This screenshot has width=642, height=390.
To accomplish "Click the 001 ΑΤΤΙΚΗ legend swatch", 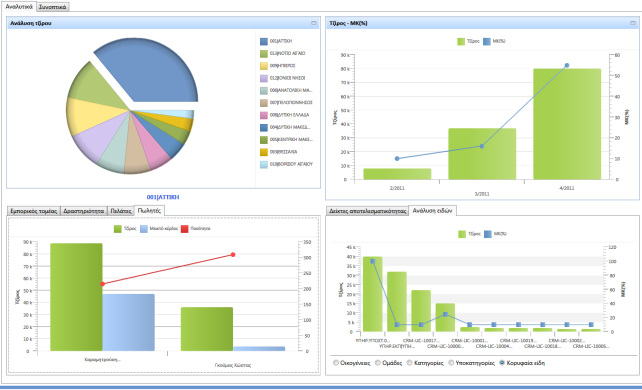I will tap(264, 41).
